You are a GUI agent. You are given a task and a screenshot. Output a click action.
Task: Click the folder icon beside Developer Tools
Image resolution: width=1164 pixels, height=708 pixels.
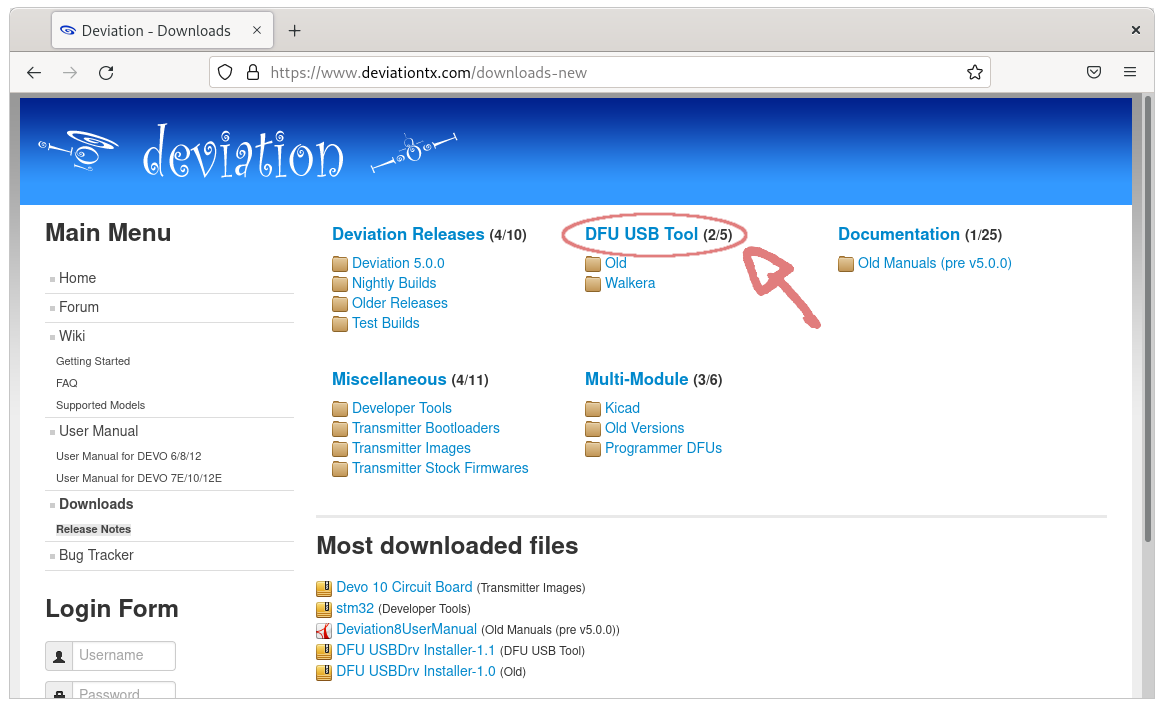coord(340,408)
